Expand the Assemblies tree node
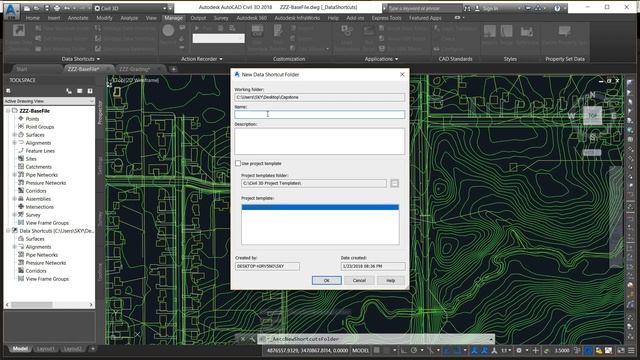Image resolution: width=640 pixels, height=360 pixels. click(x=14, y=199)
